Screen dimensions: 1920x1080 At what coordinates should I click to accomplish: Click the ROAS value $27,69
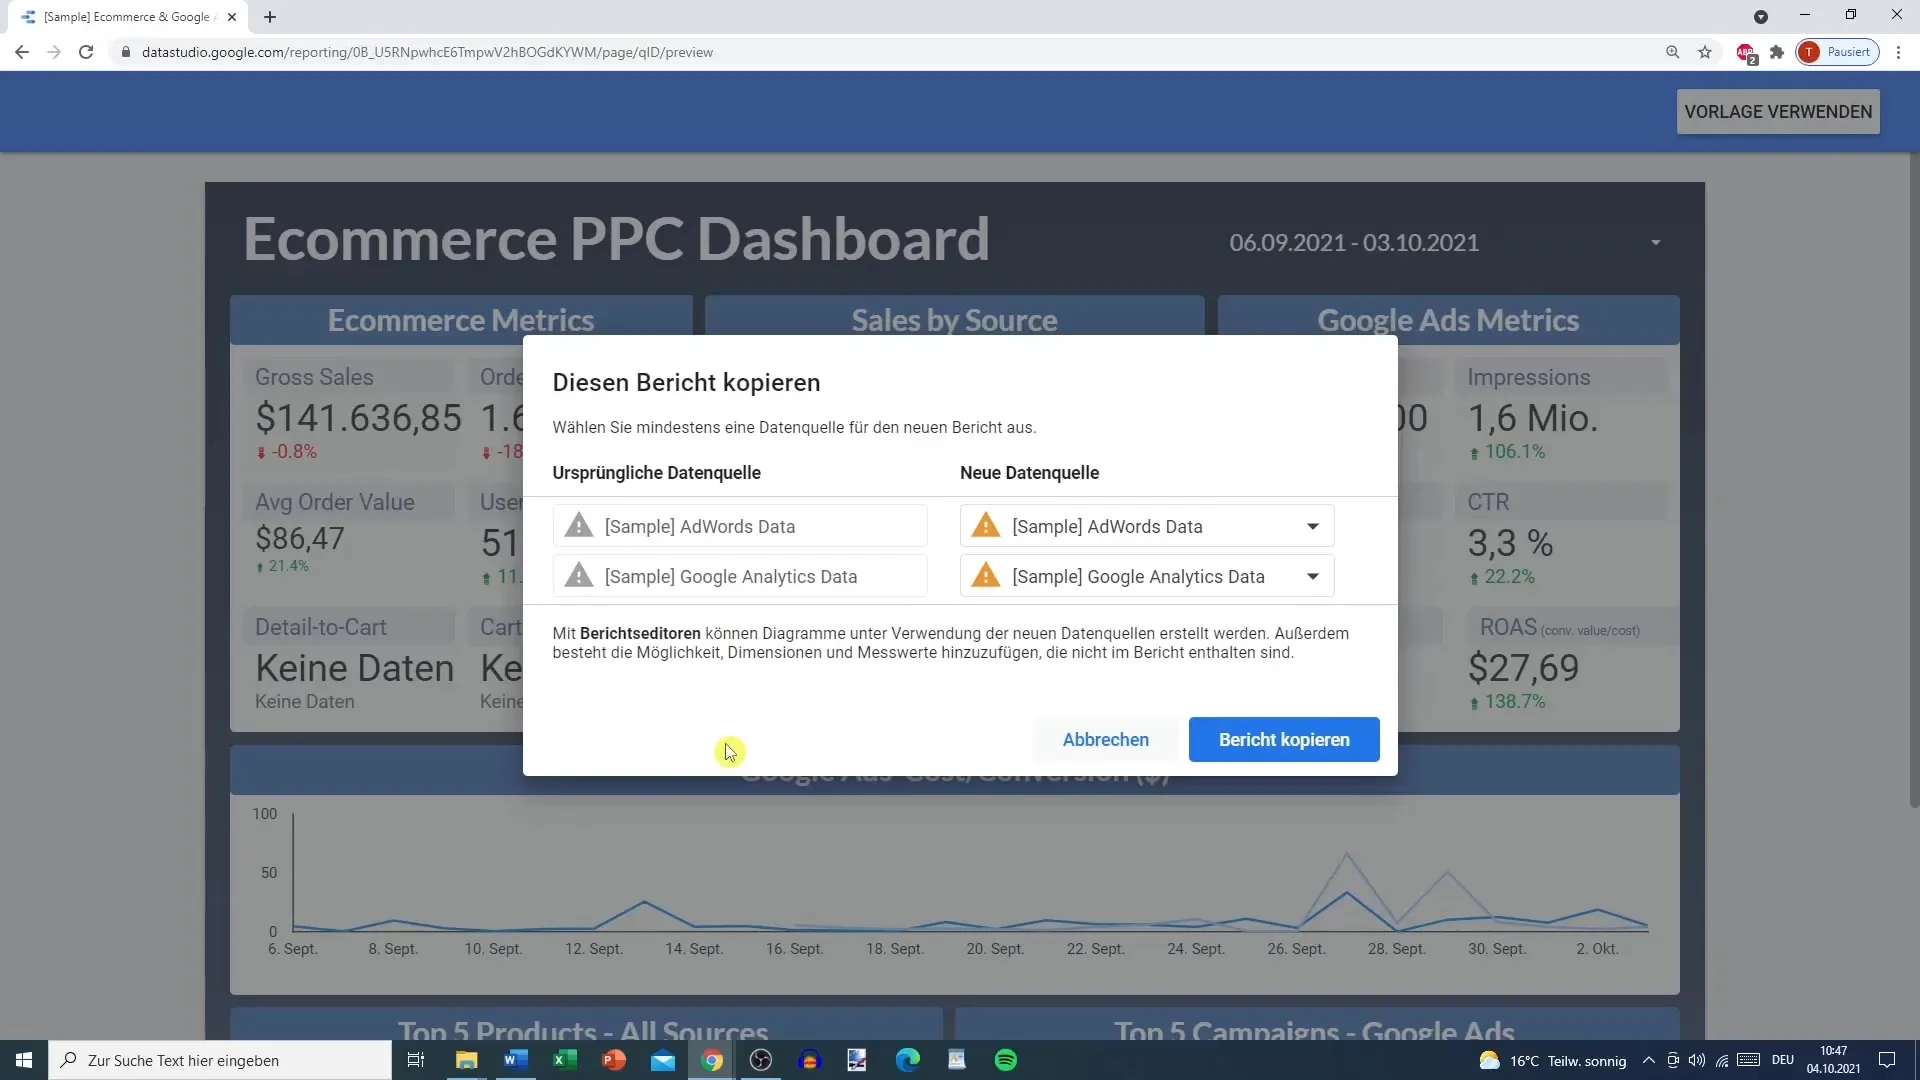1524,668
